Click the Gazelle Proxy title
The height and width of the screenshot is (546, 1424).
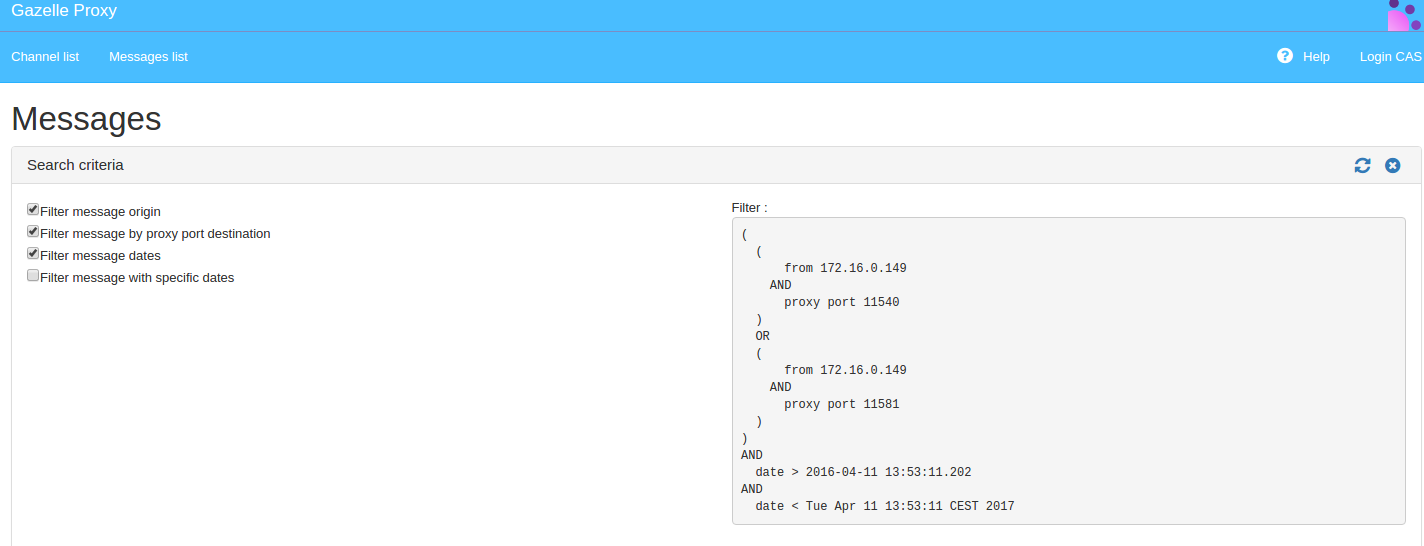tap(64, 11)
